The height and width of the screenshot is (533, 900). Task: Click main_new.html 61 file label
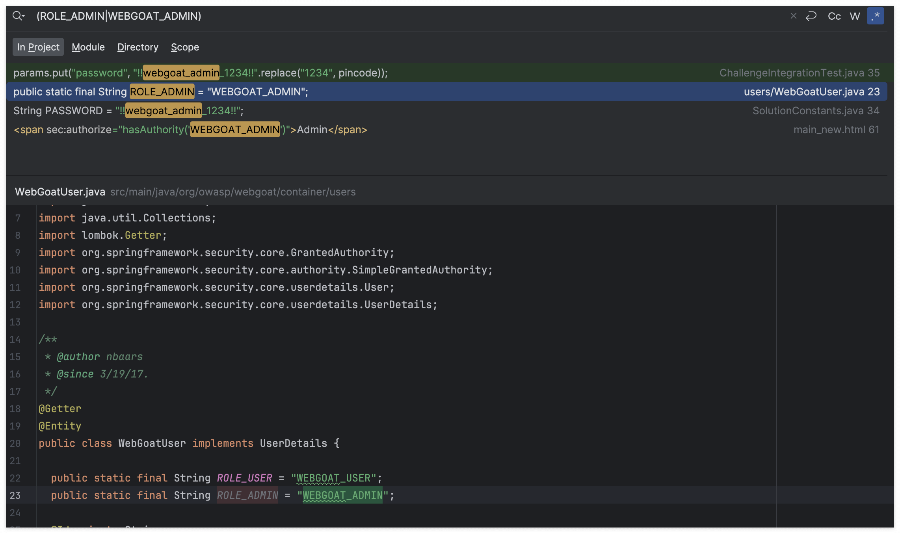click(x=836, y=130)
